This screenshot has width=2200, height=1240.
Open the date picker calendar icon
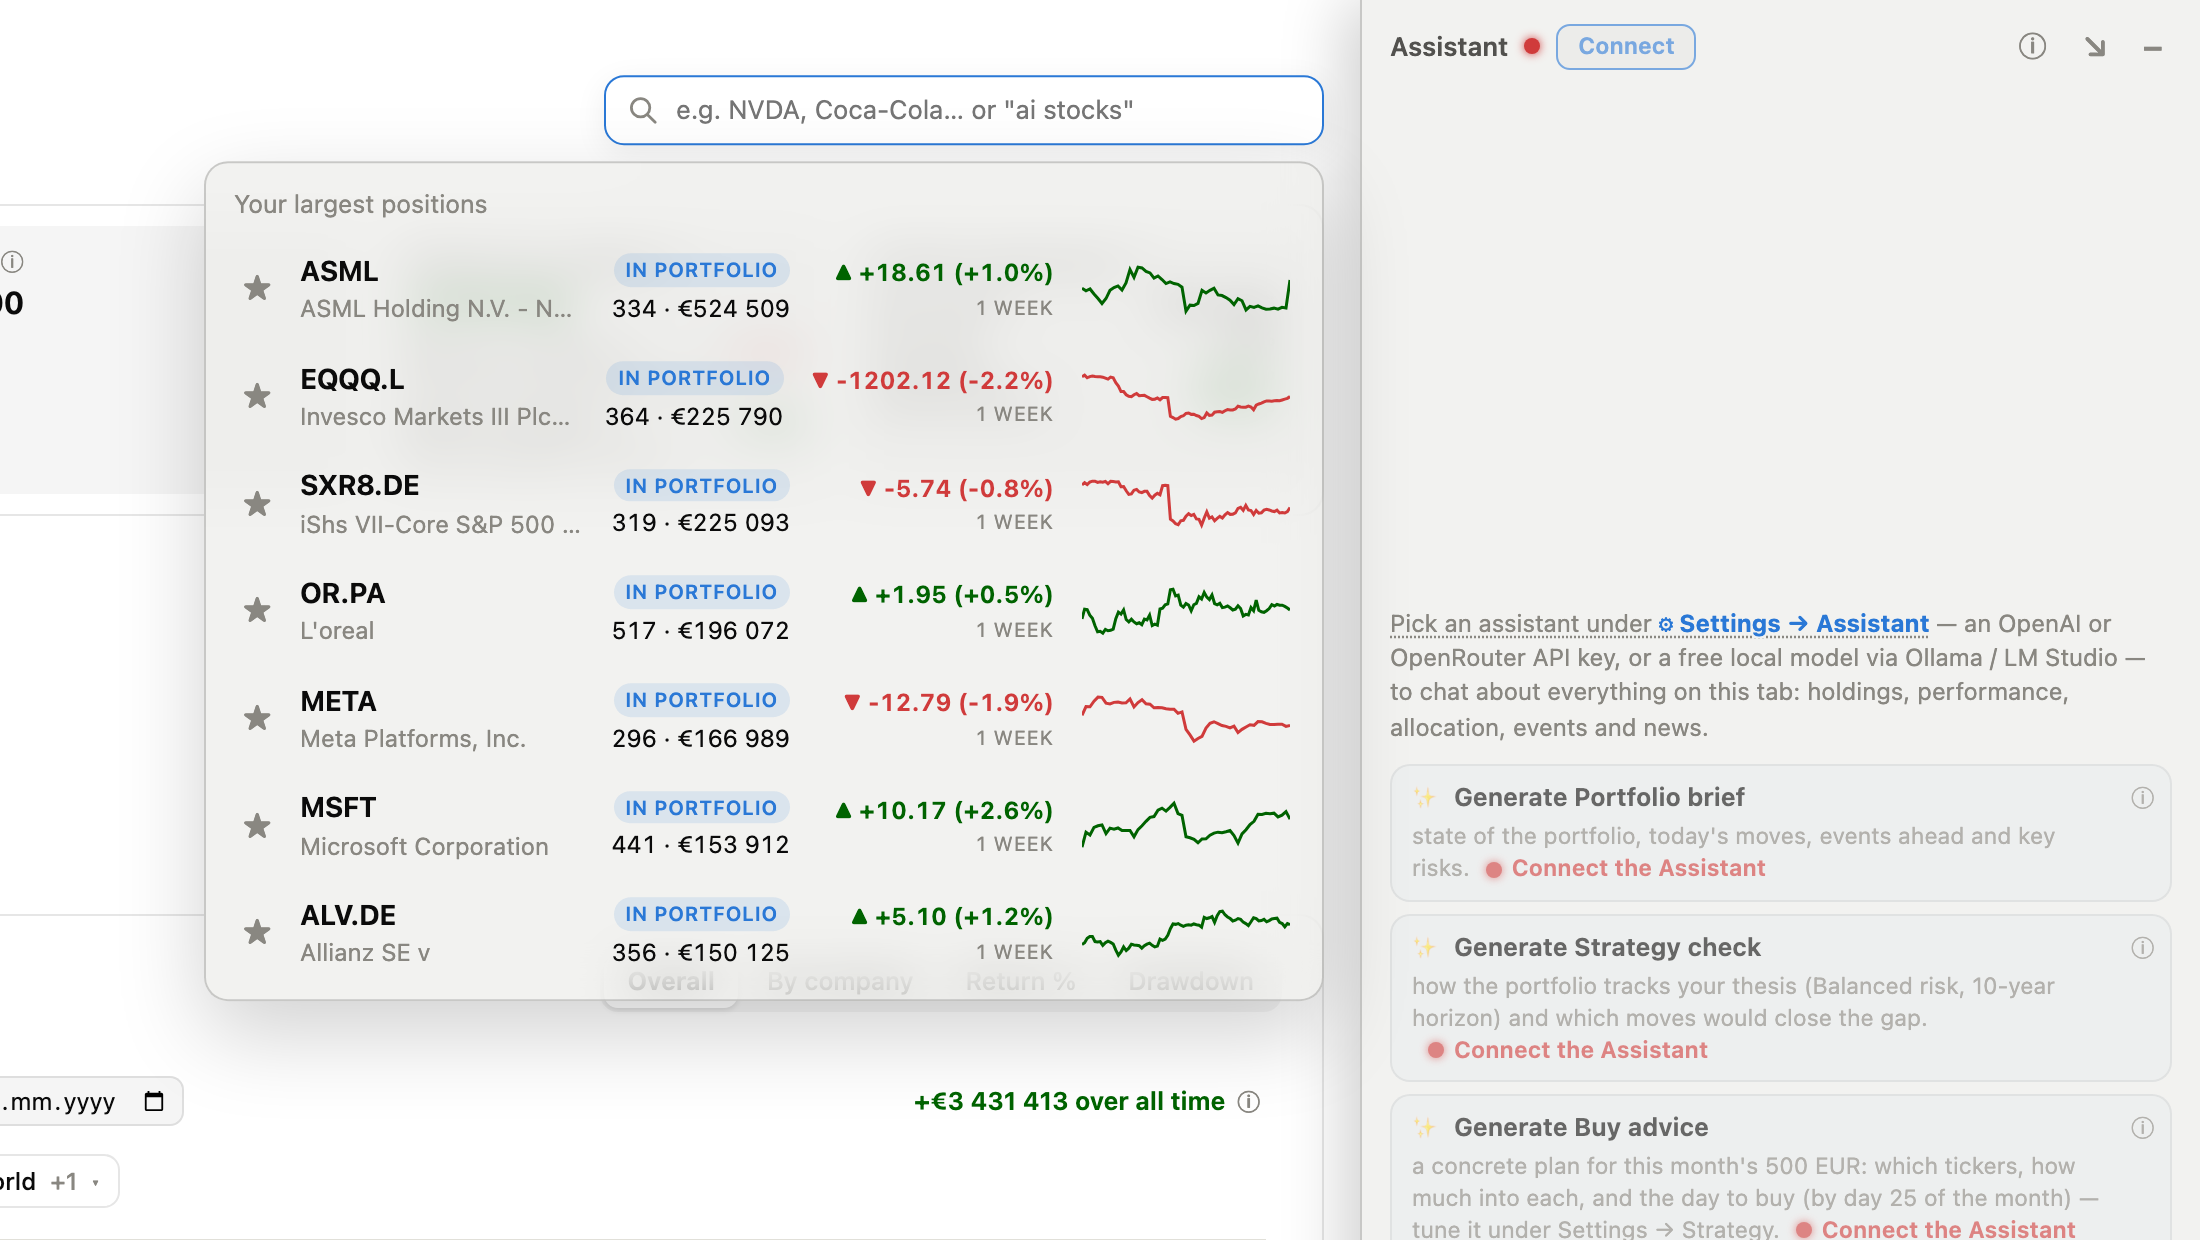tap(154, 1101)
